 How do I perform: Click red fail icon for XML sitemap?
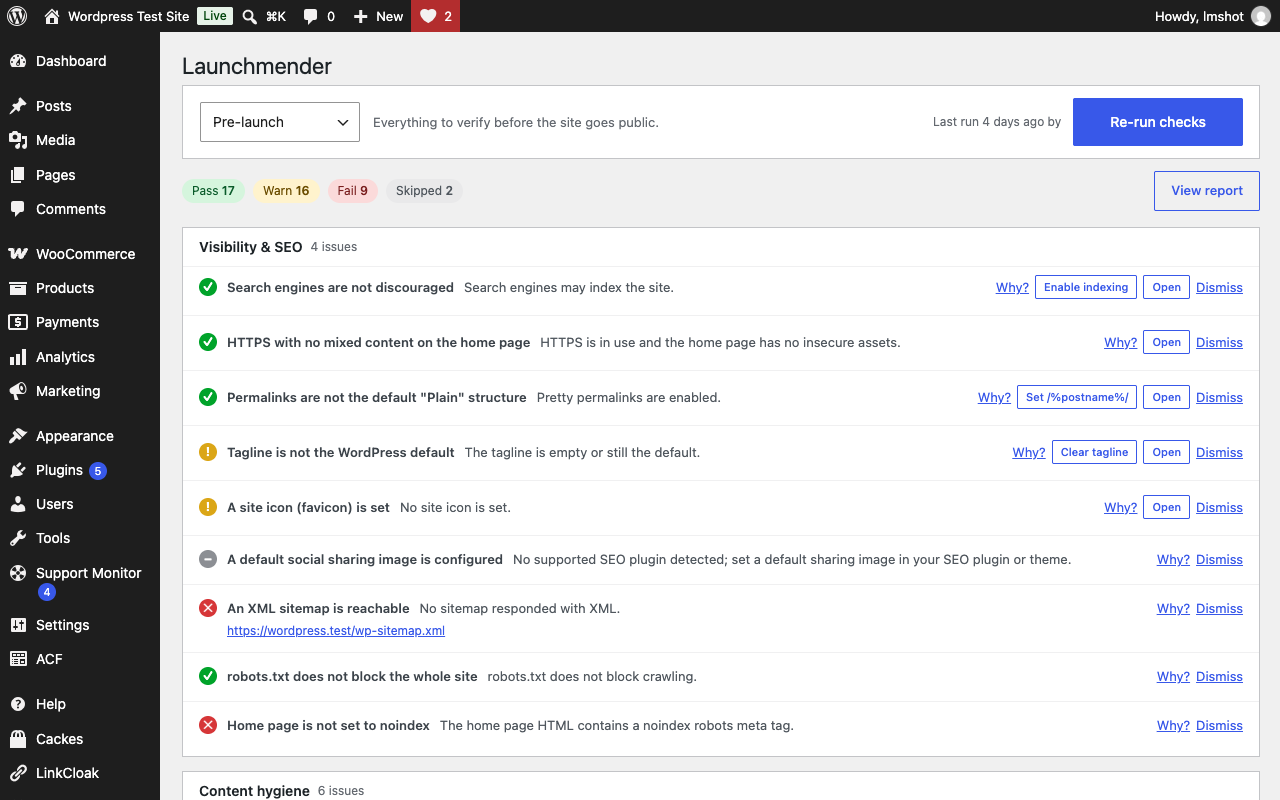pyautogui.click(x=208, y=608)
